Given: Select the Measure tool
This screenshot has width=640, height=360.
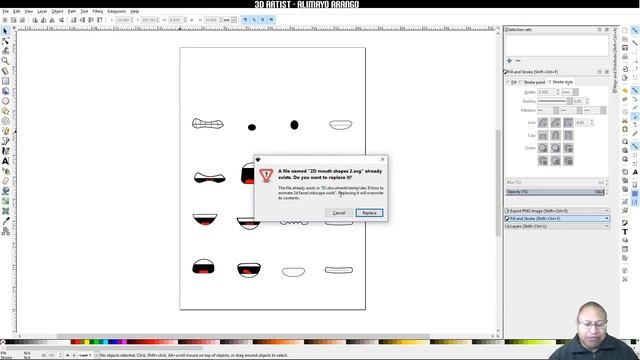Looking at the screenshot, I should (5, 71).
